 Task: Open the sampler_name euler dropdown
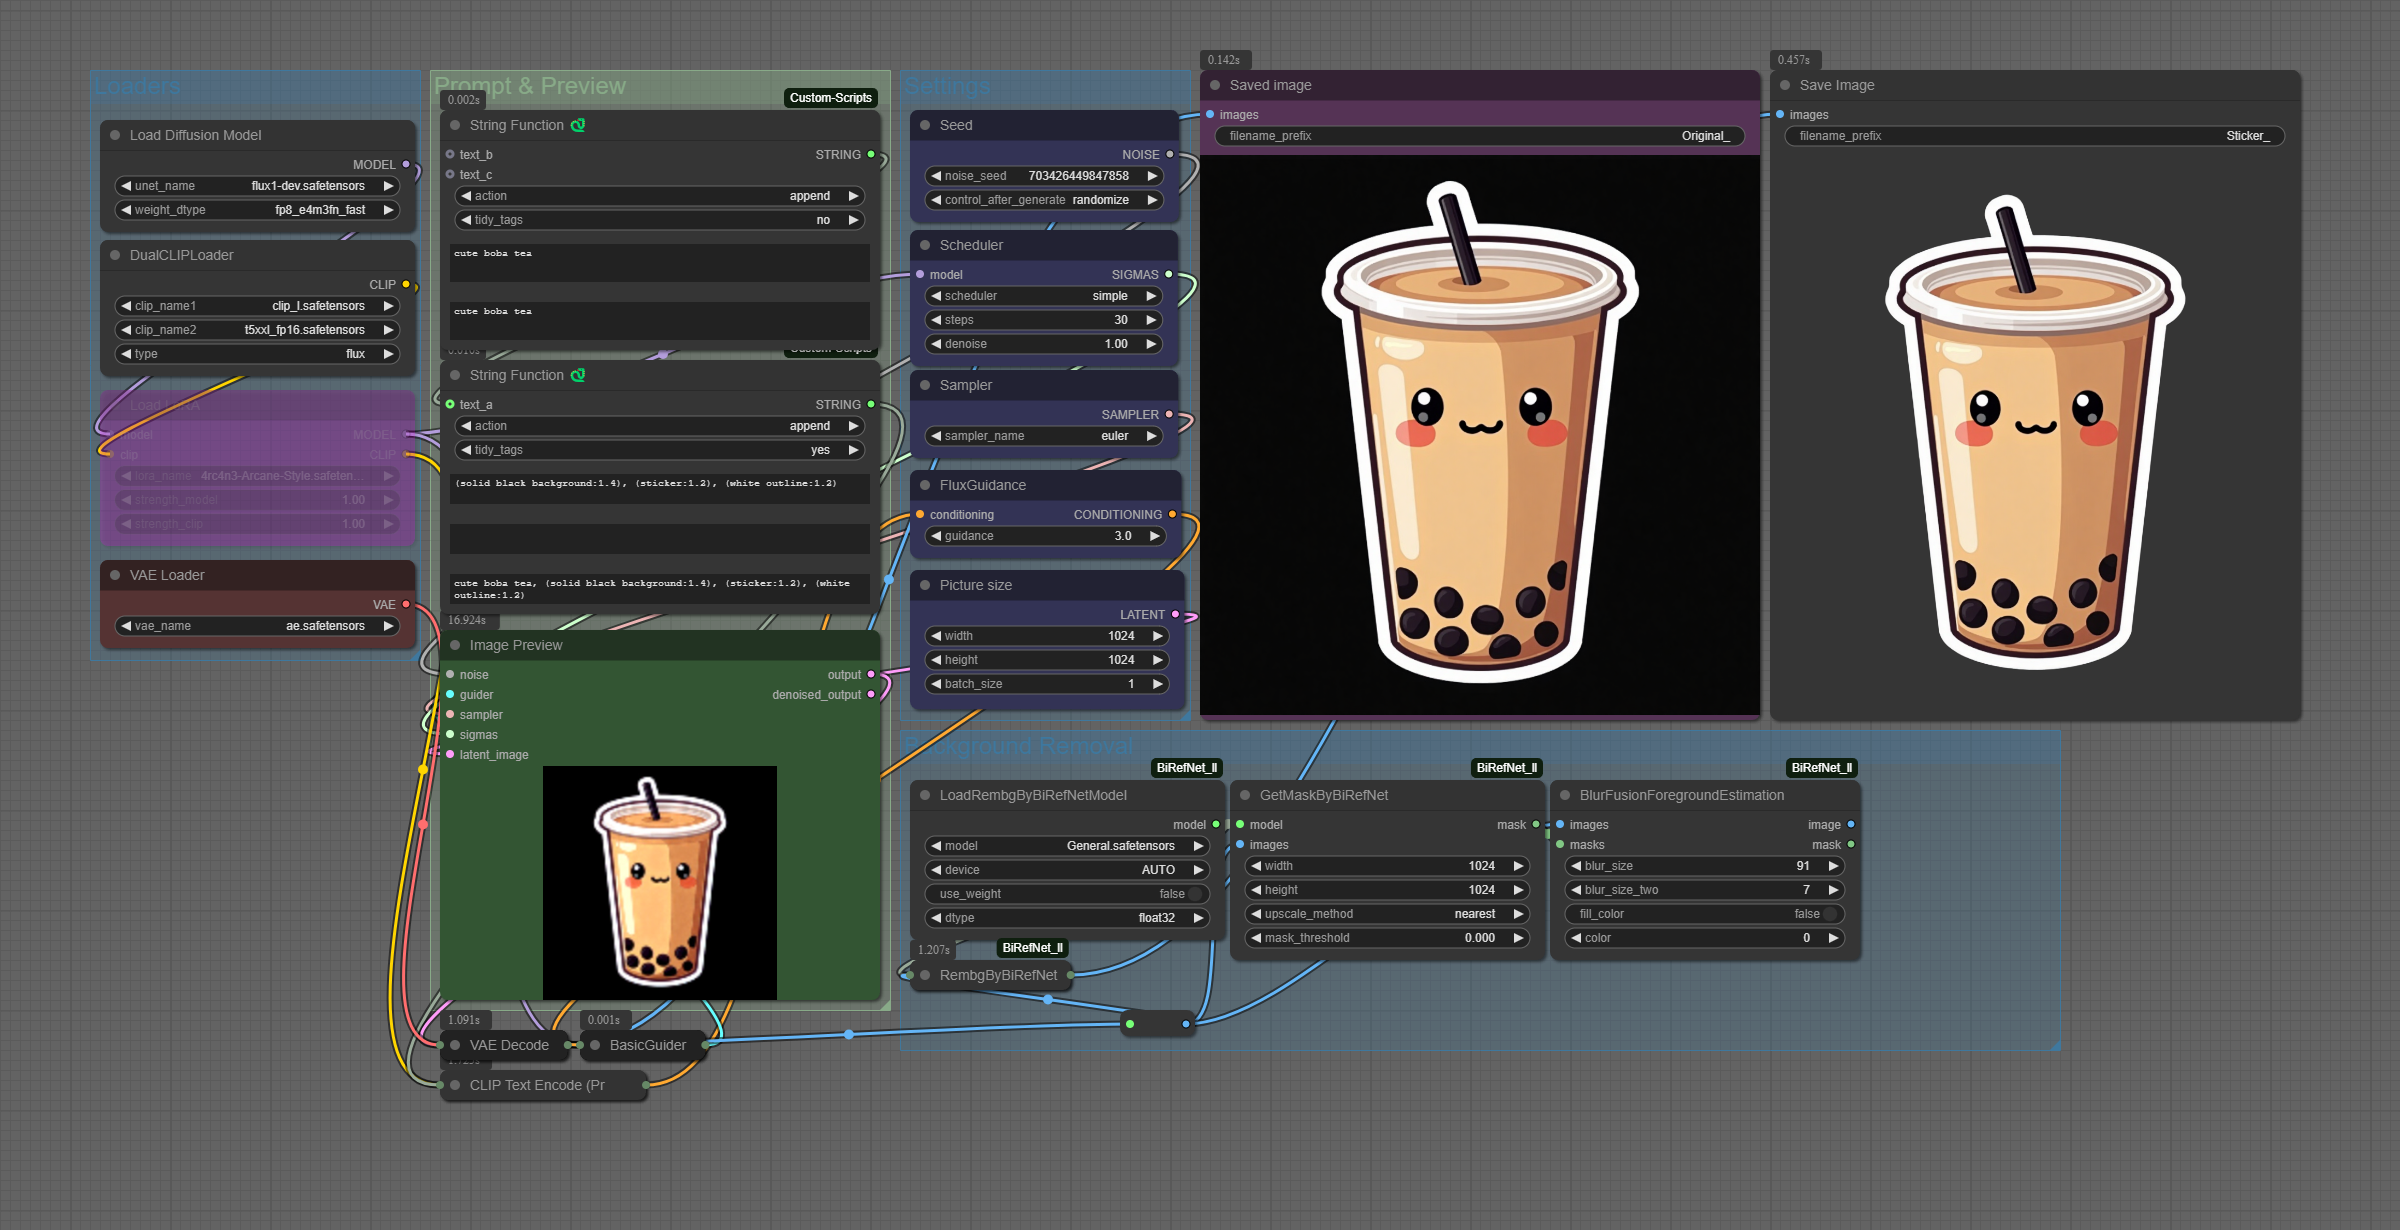(x=1044, y=436)
